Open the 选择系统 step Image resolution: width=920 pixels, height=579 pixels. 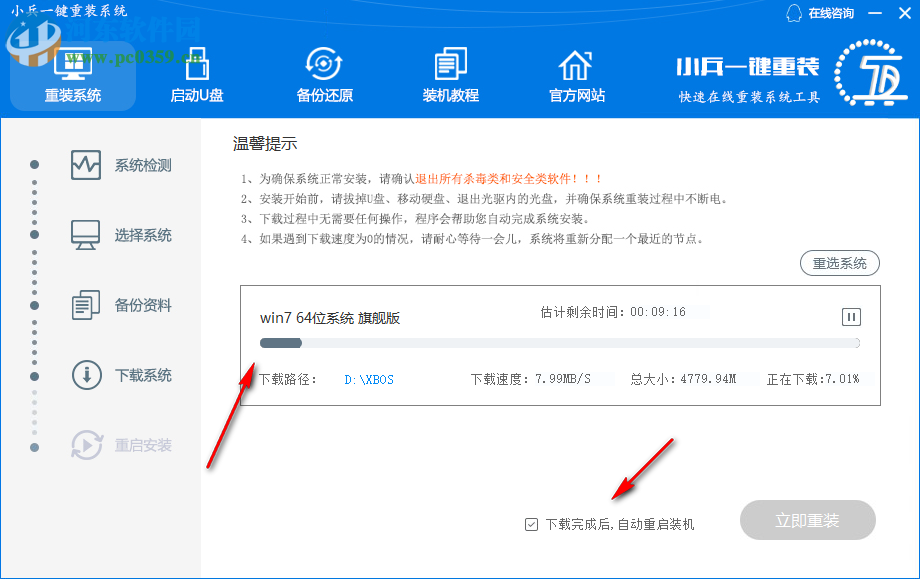pyautogui.click(x=132, y=234)
